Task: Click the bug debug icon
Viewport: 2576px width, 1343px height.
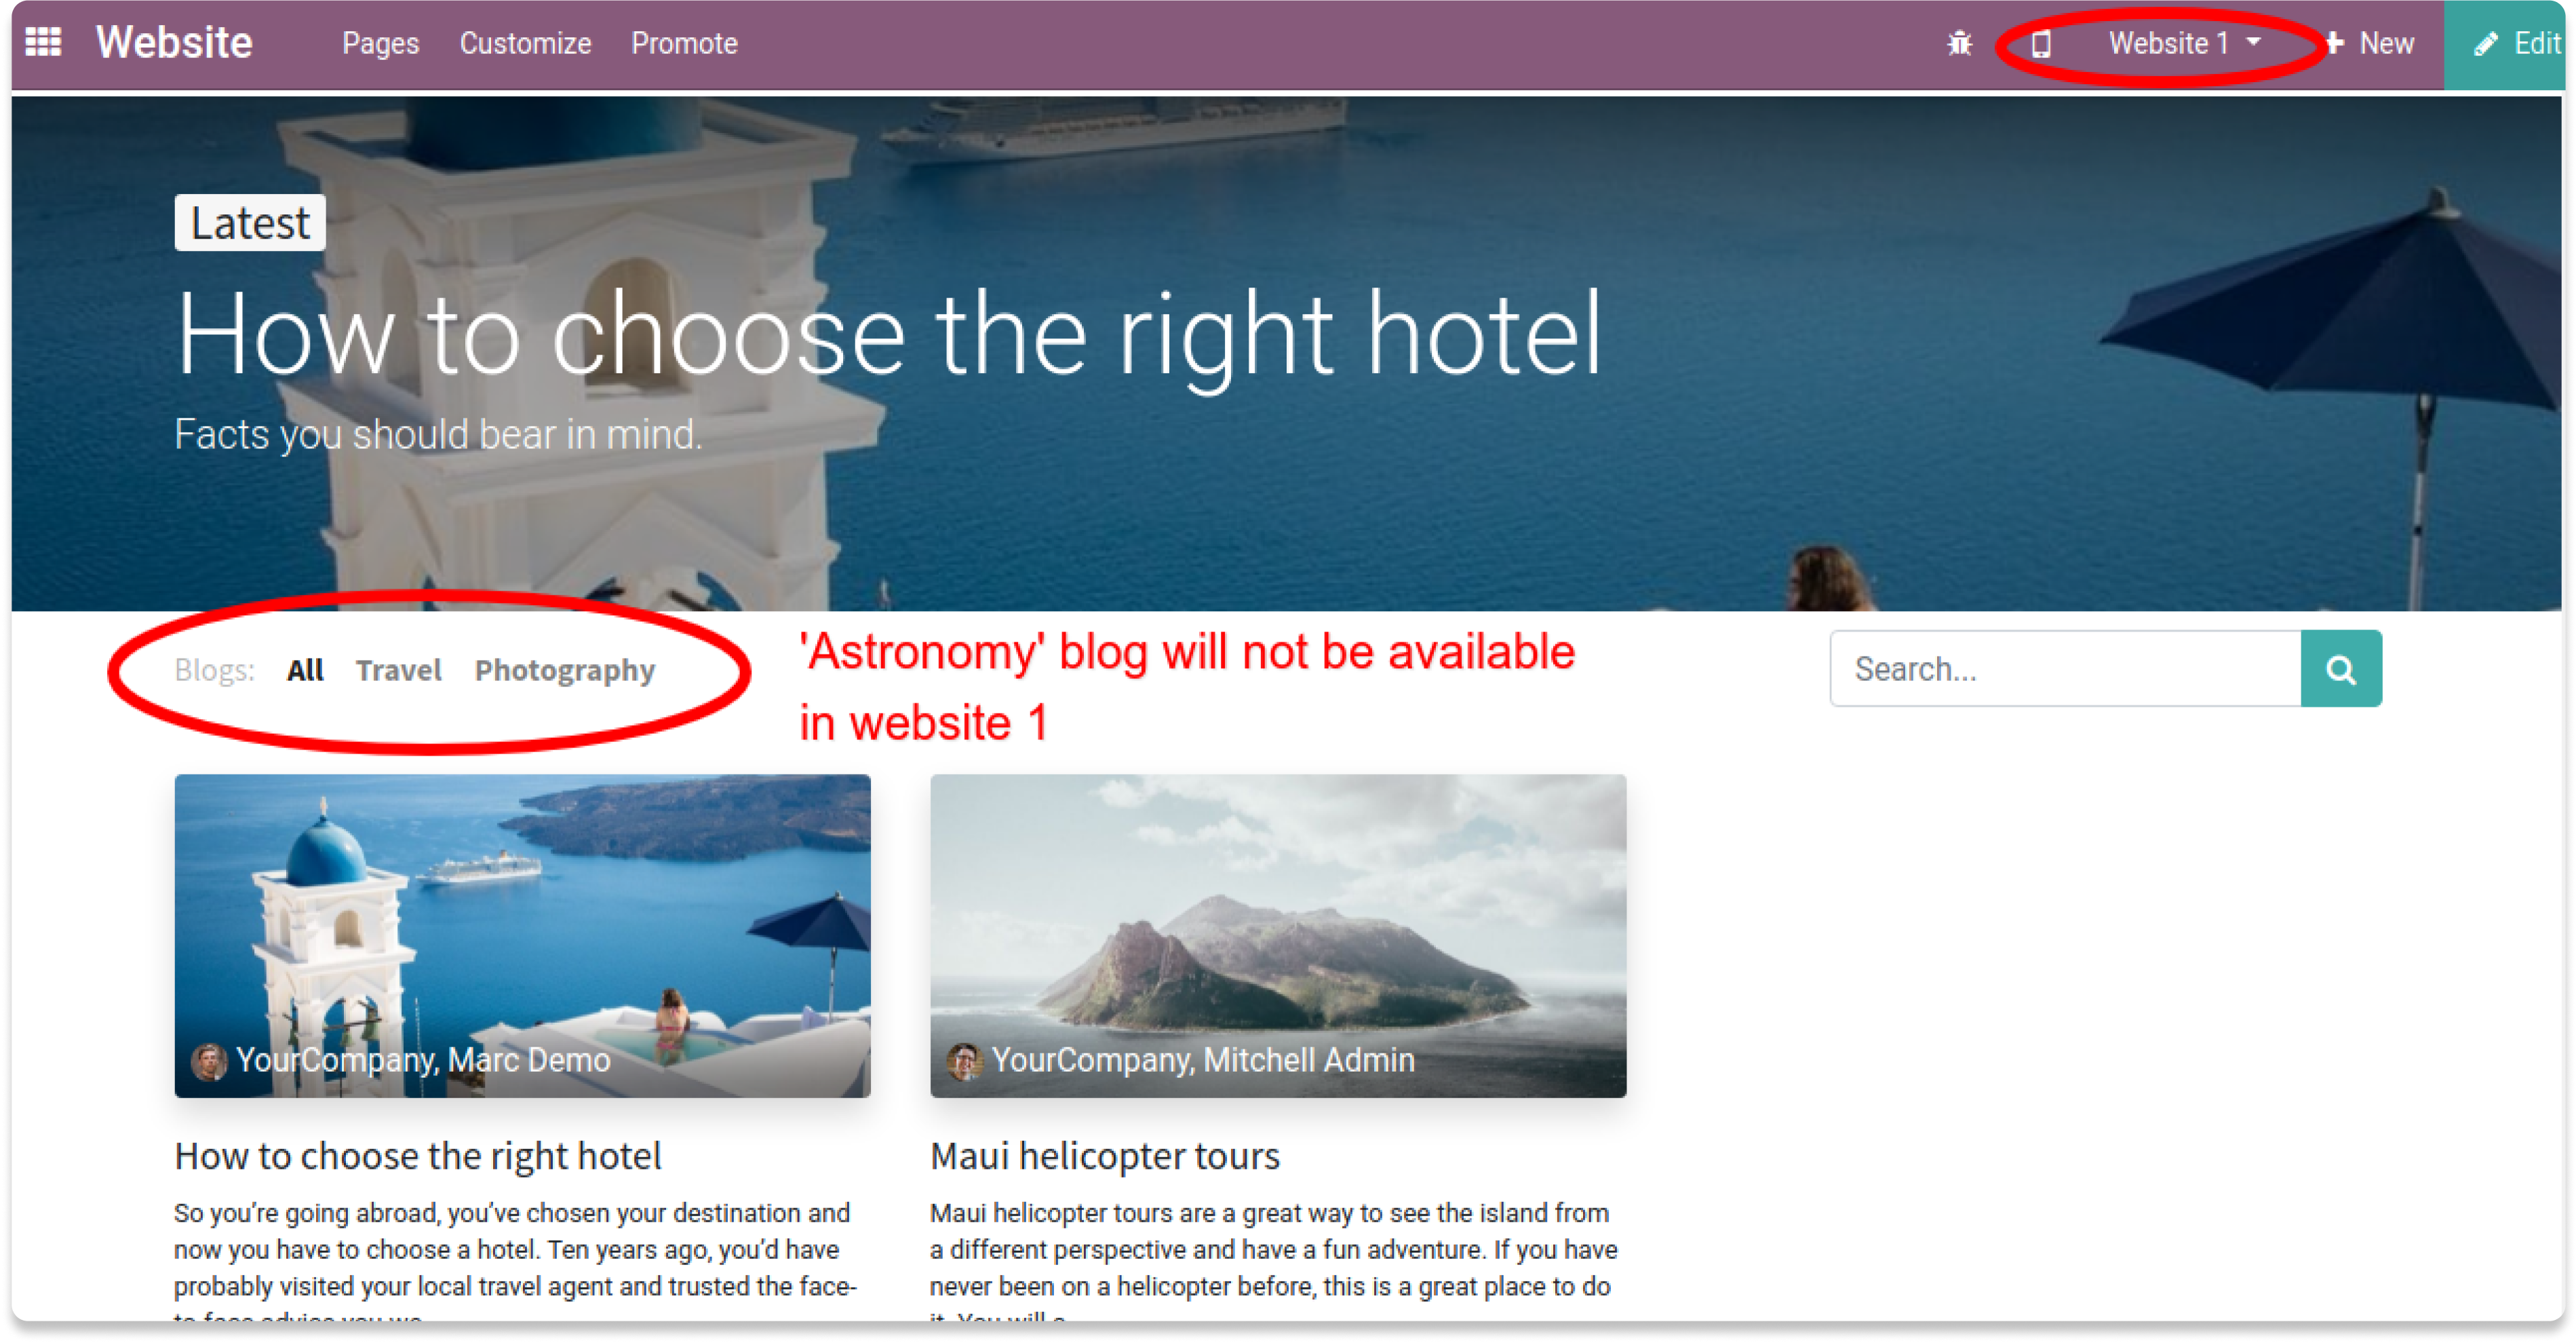Action: 1959,43
